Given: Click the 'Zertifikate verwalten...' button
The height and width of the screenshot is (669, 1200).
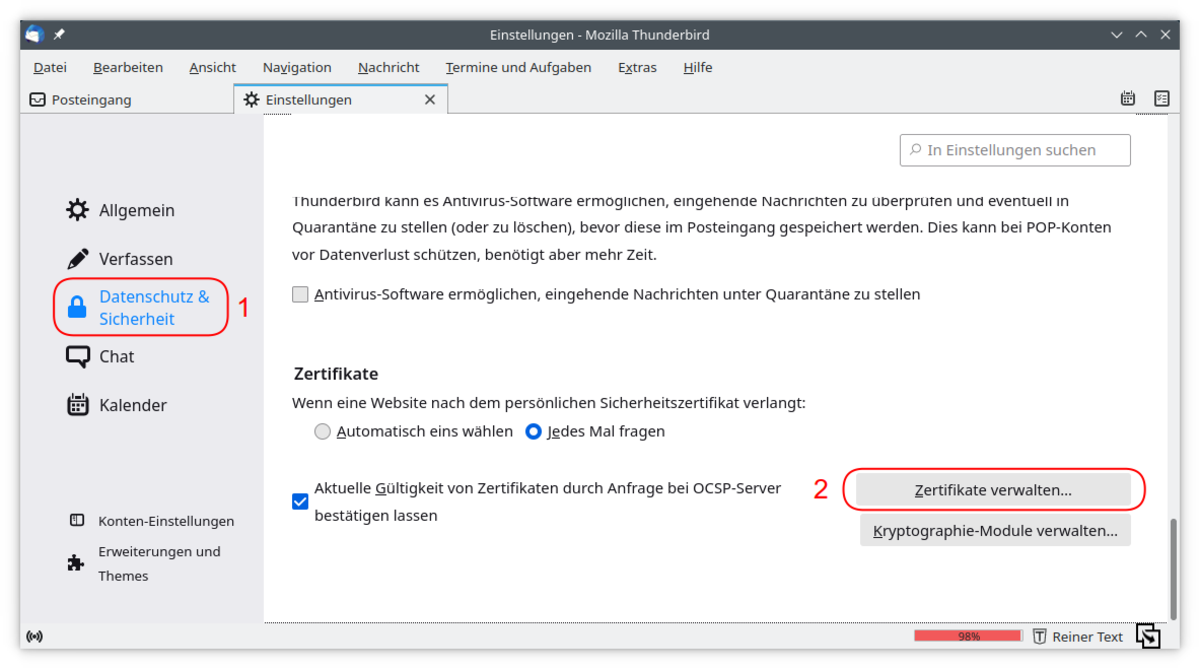Looking at the screenshot, I should (993, 490).
